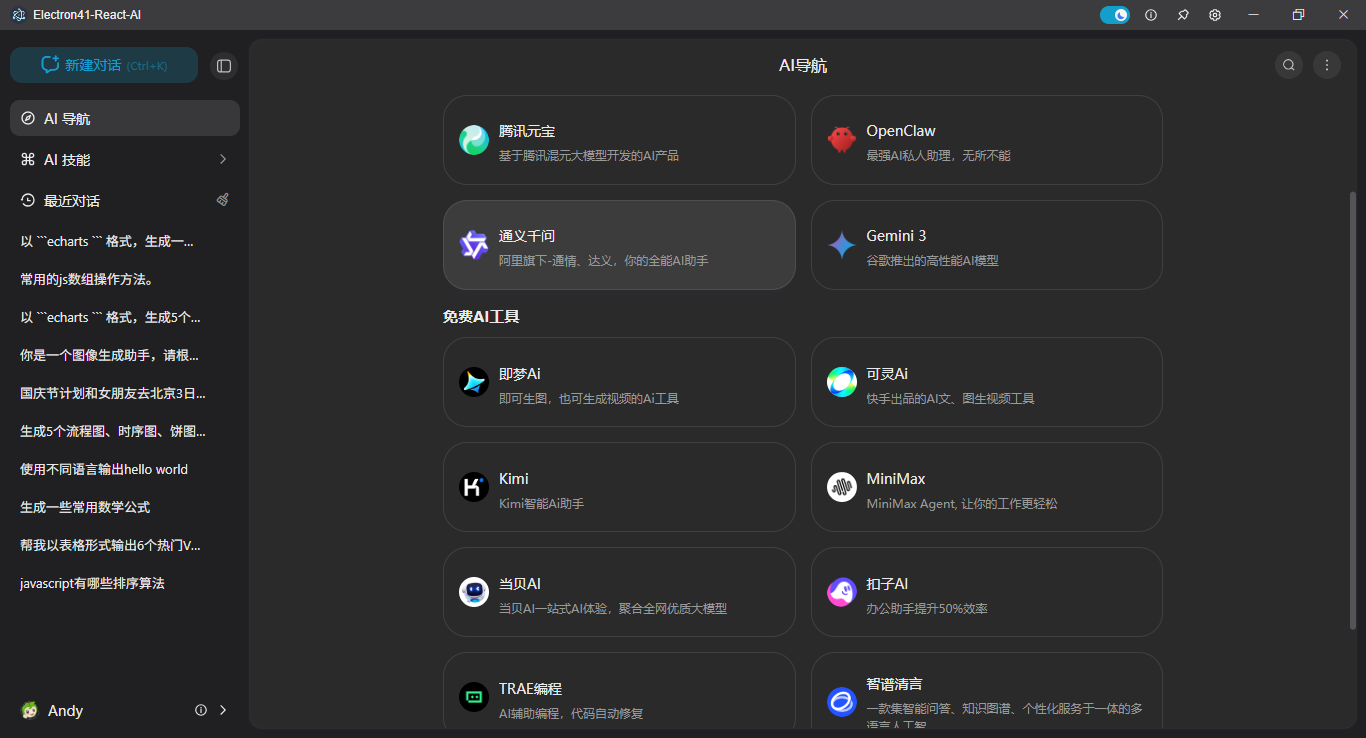Click the 智谱清言 logo
The width and height of the screenshot is (1366, 738).
coord(842,702)
